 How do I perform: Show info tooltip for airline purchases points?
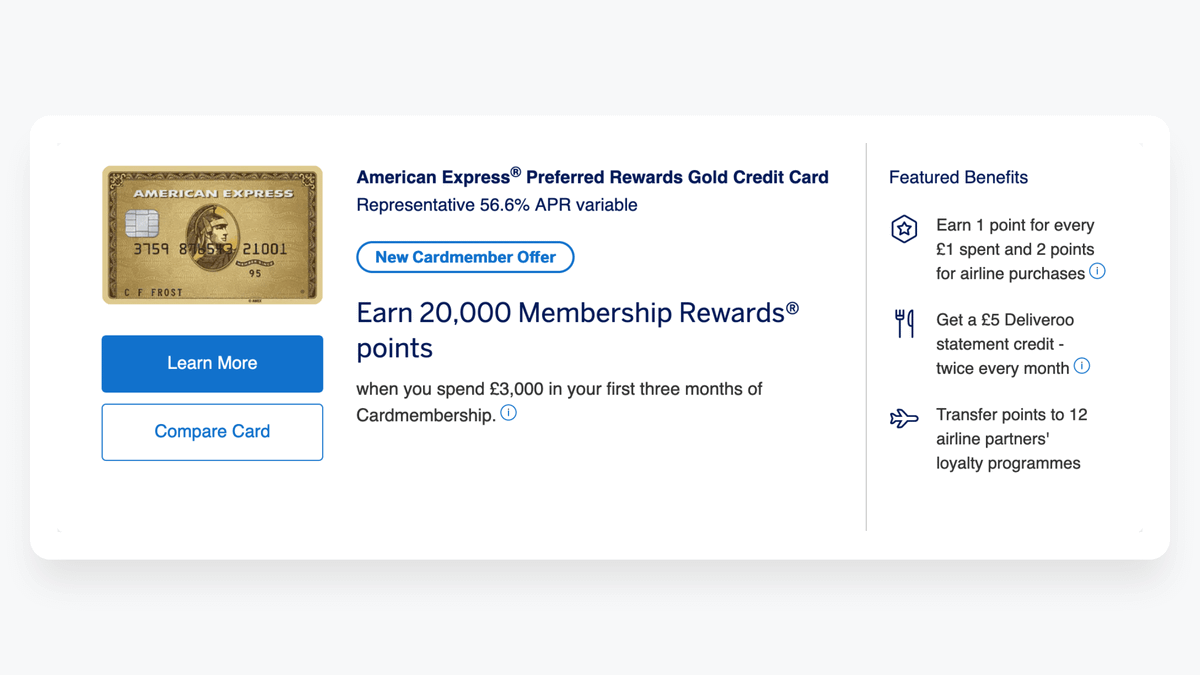1097,272
